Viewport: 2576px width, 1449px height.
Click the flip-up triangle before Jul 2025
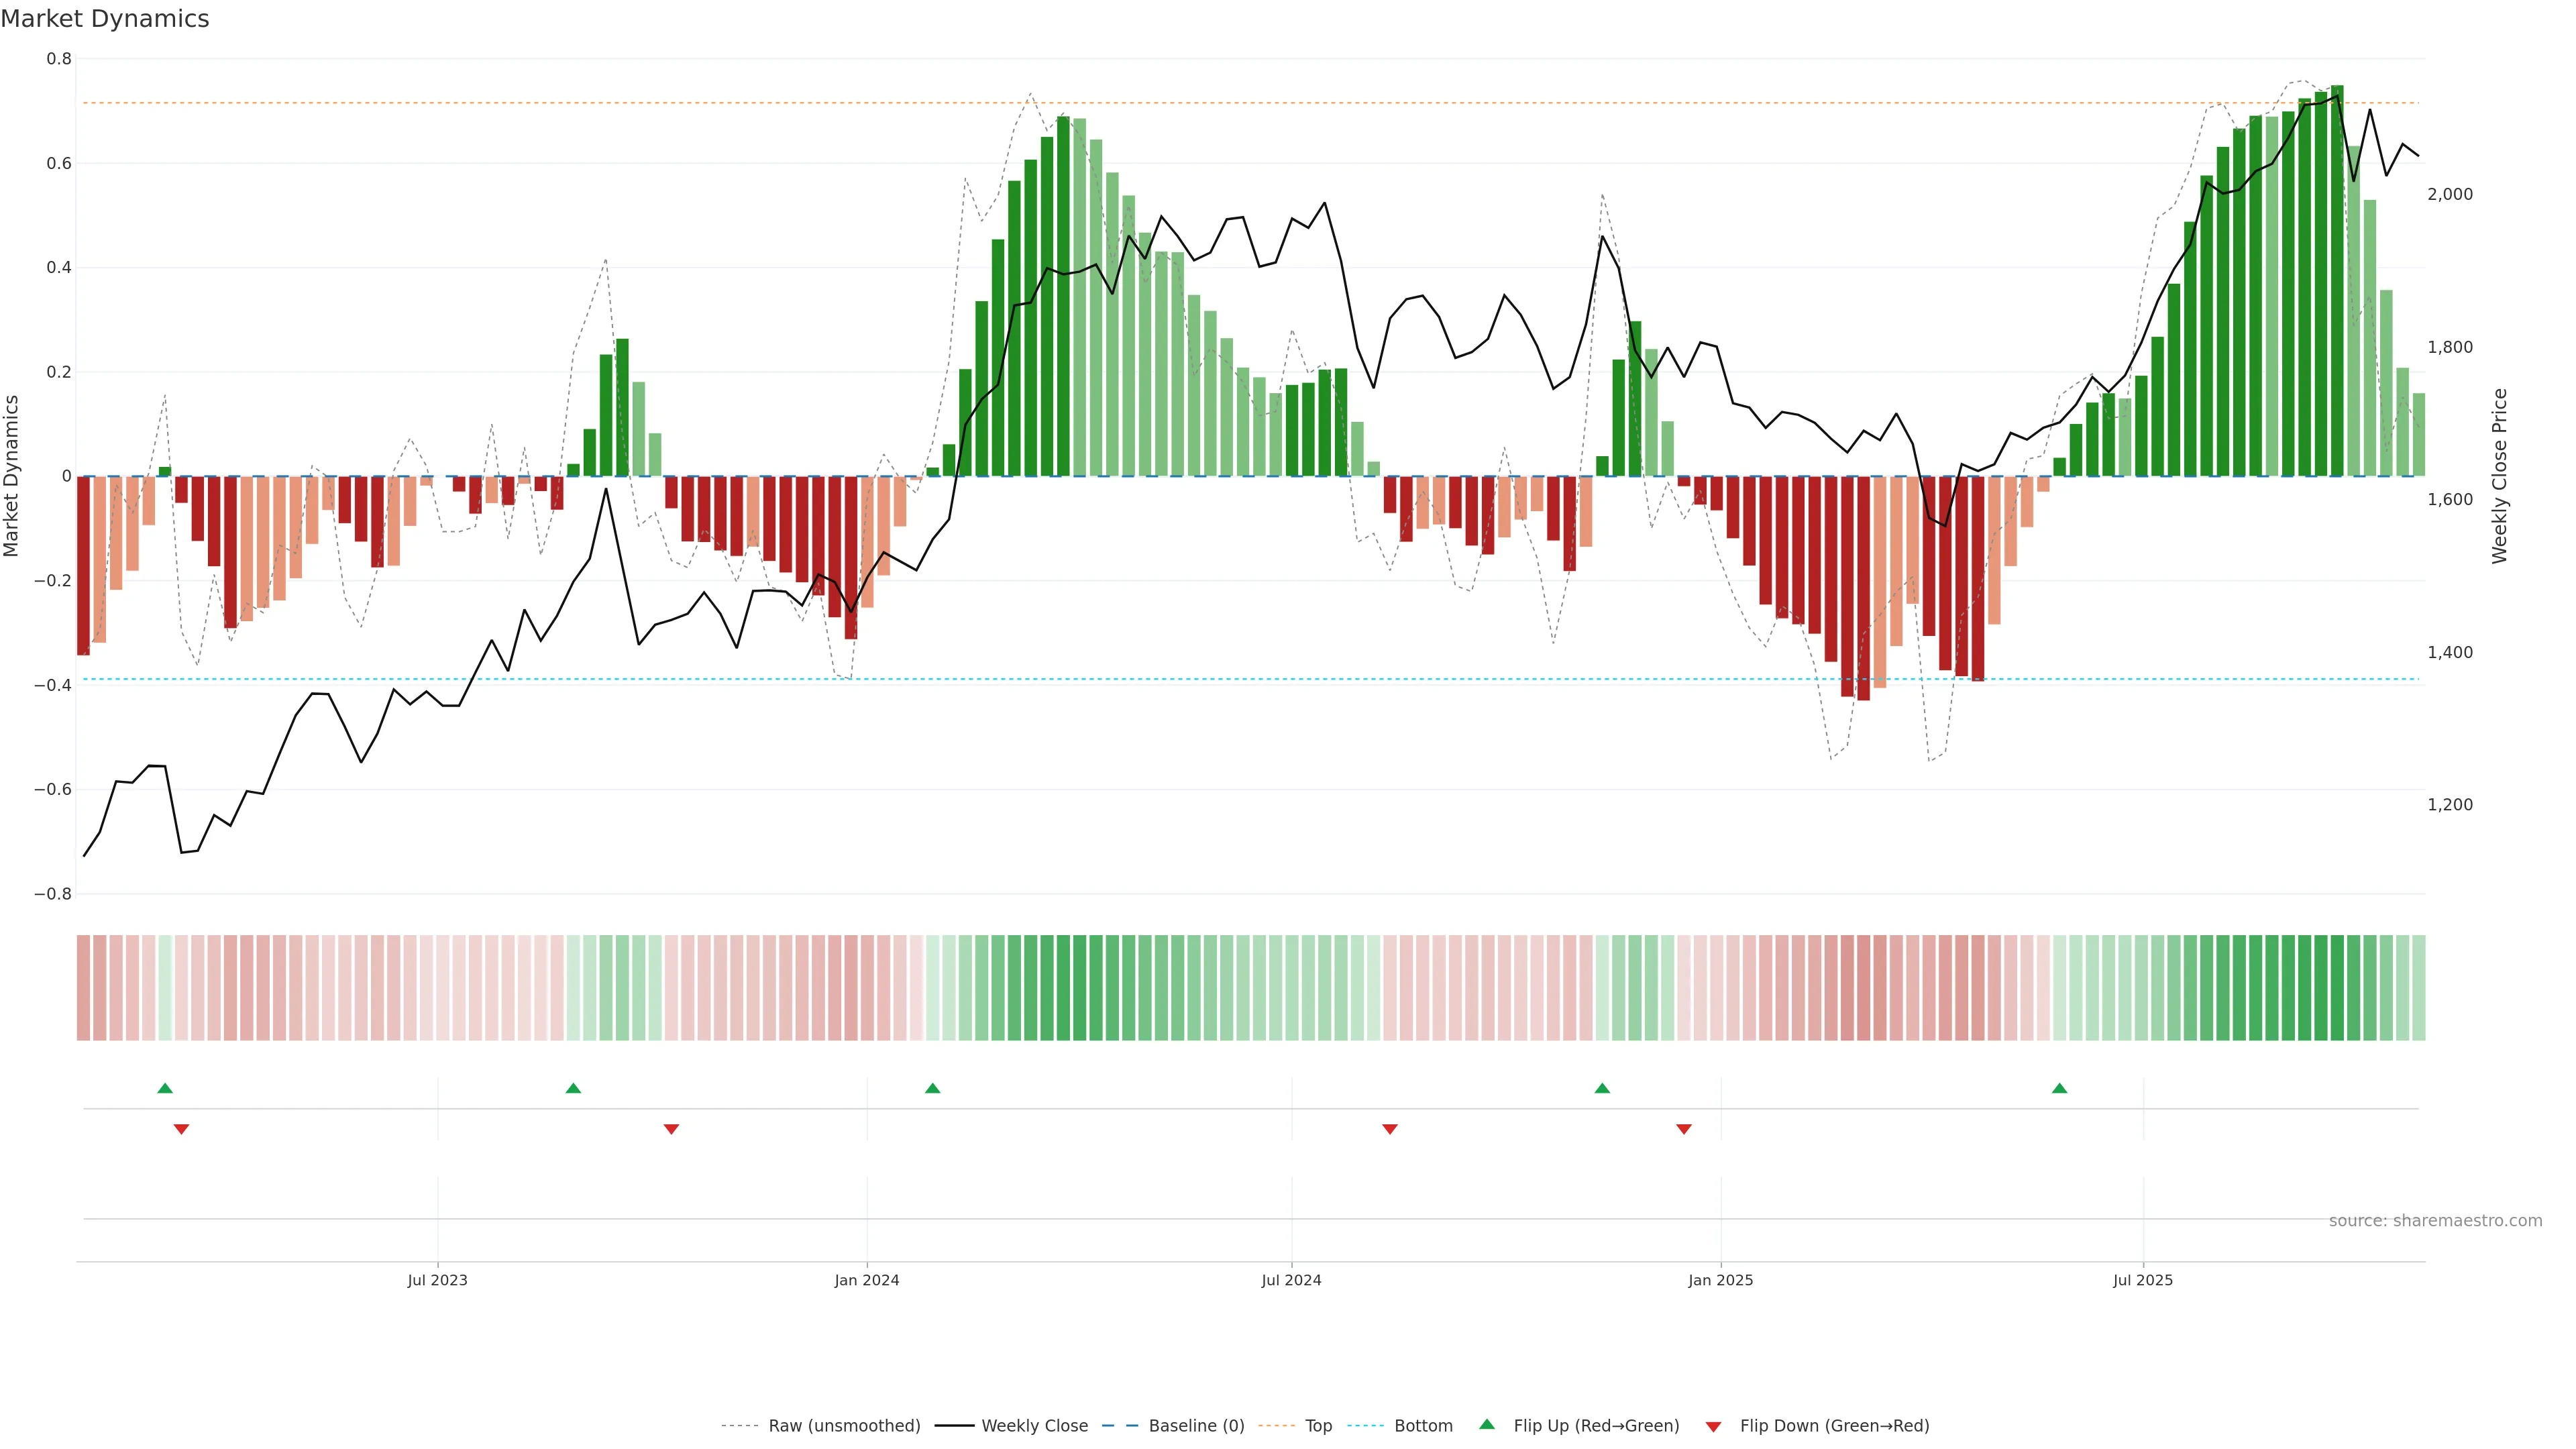pos(2059,1088)
